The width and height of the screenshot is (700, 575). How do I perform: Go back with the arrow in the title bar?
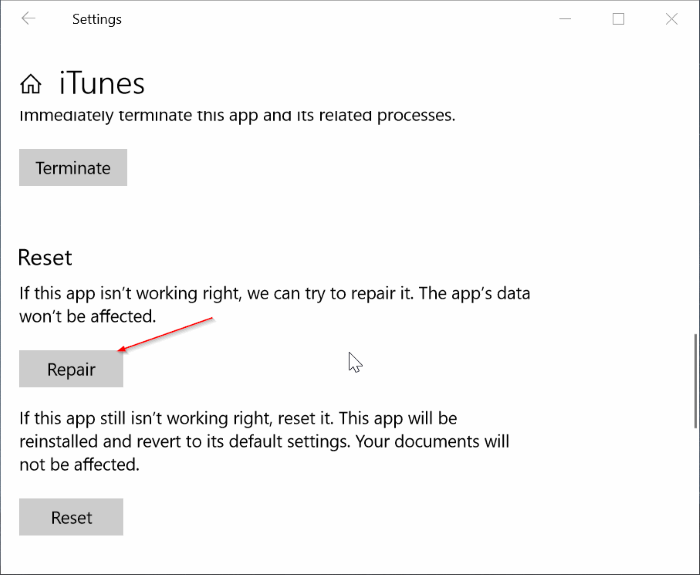click(28, 19)
